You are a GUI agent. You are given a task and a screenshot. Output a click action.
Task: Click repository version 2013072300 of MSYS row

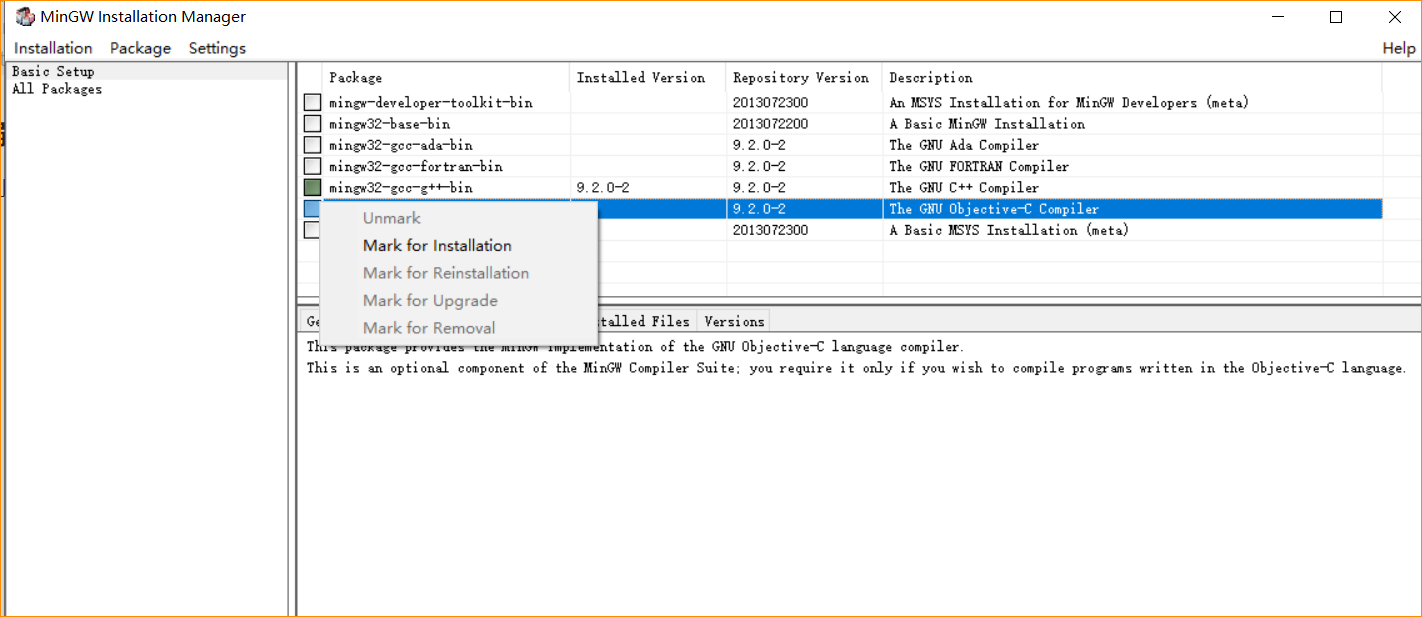pyautogui.click(x=771, y=230)
